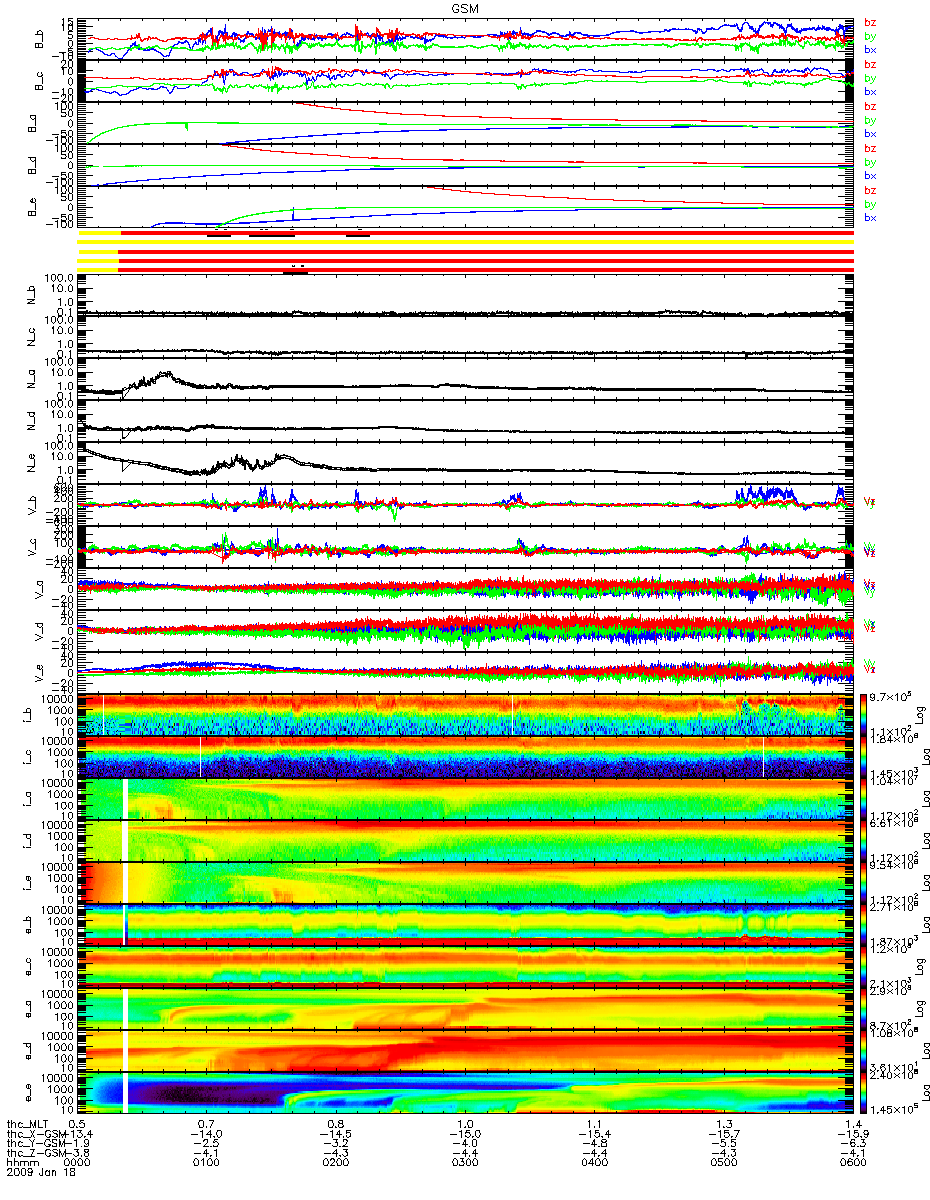The image size is (930, 1200).
Task: Click the thc_Y-GSM row label
Action: coord(35,1144)
